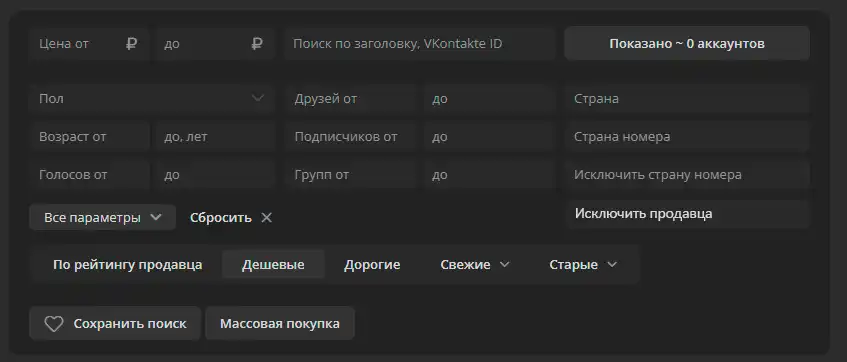Sort by 'Дешевые' tab
The height and width of the screenshot is (362, 847).
[273, 265]
